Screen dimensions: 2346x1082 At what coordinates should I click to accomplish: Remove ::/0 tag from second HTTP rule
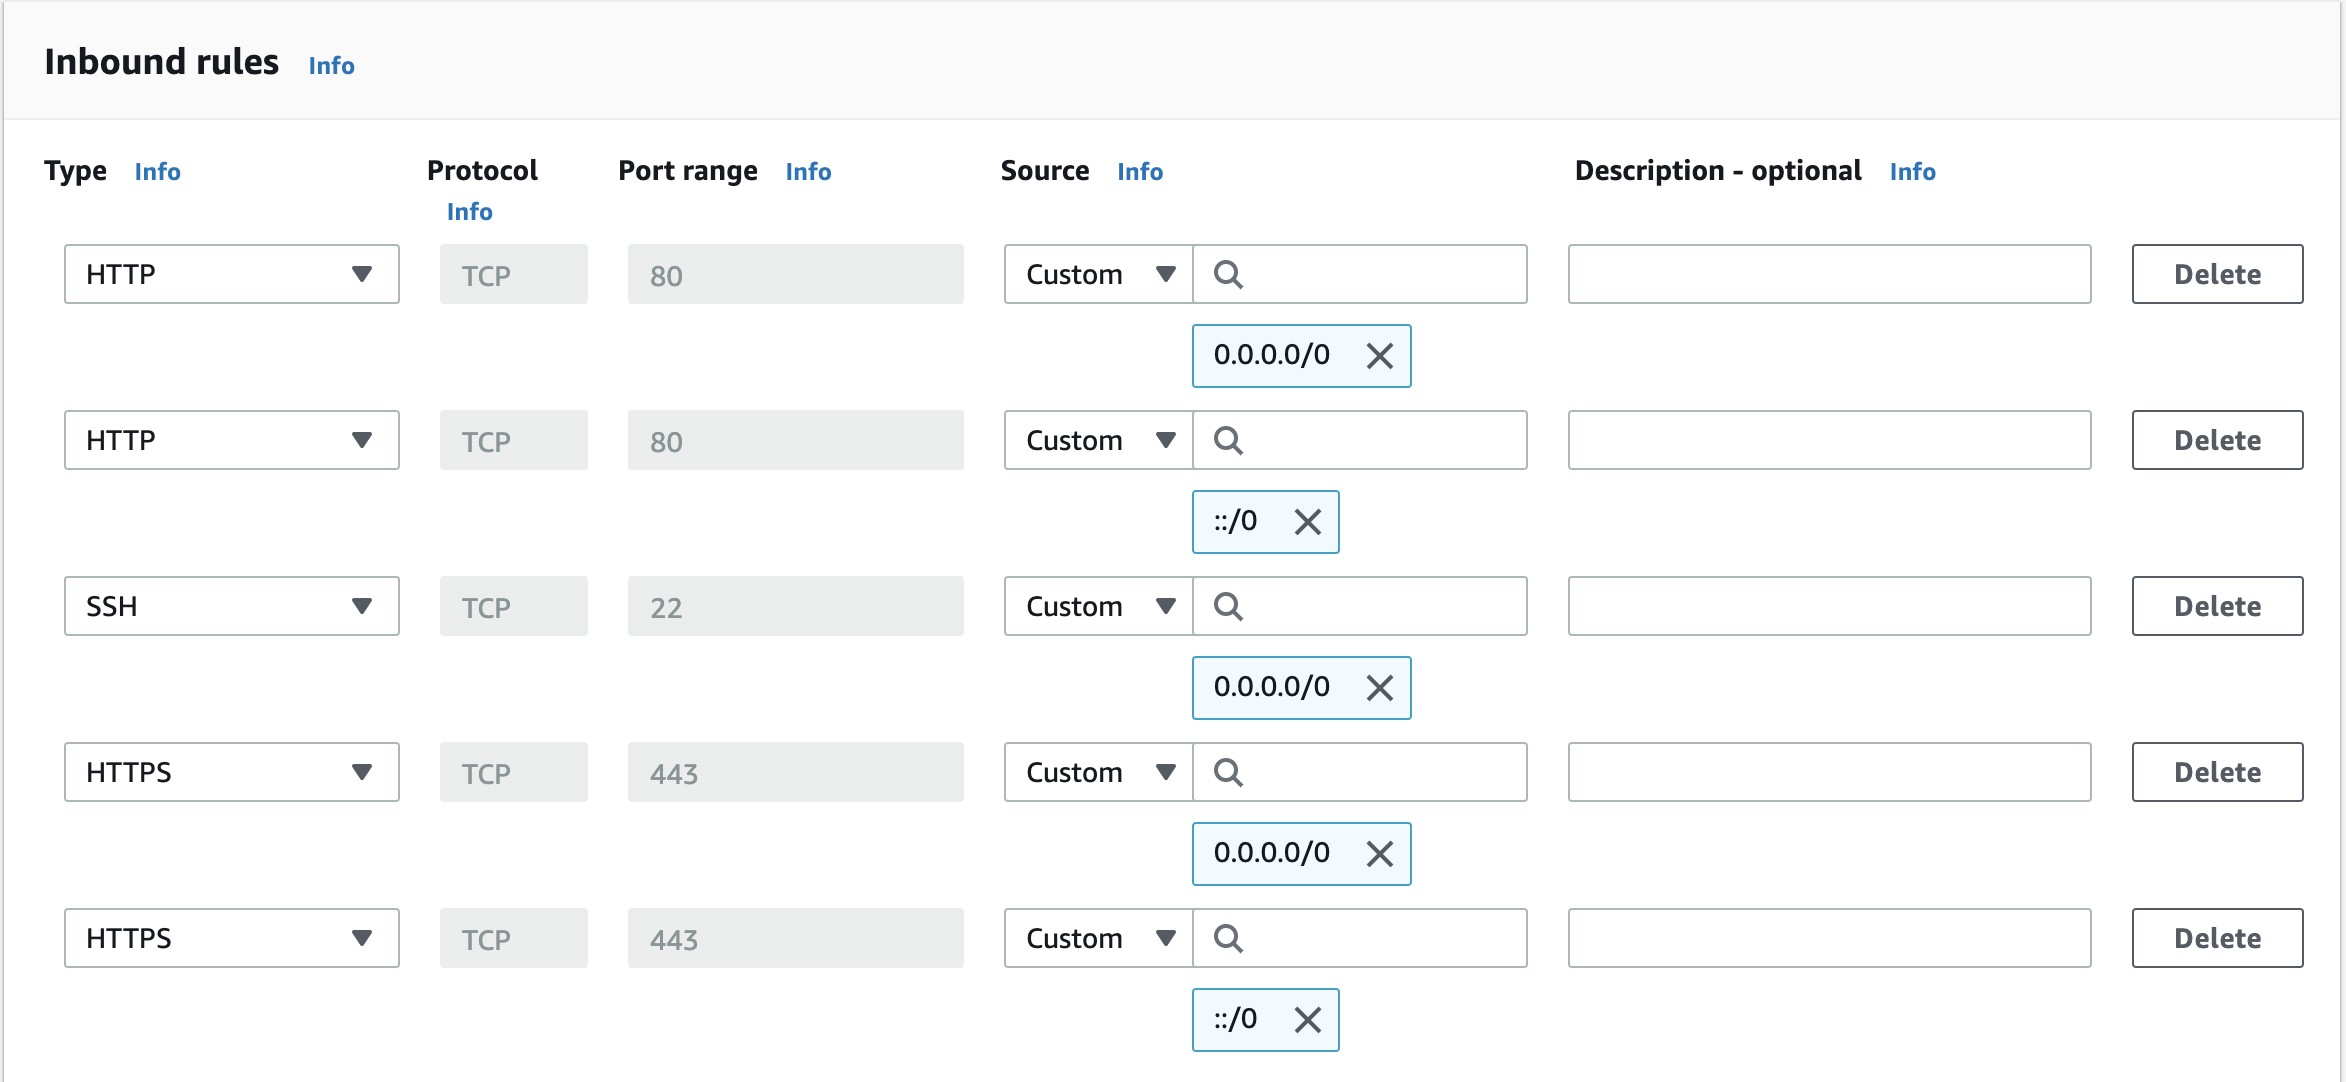tap(1307, 522)
